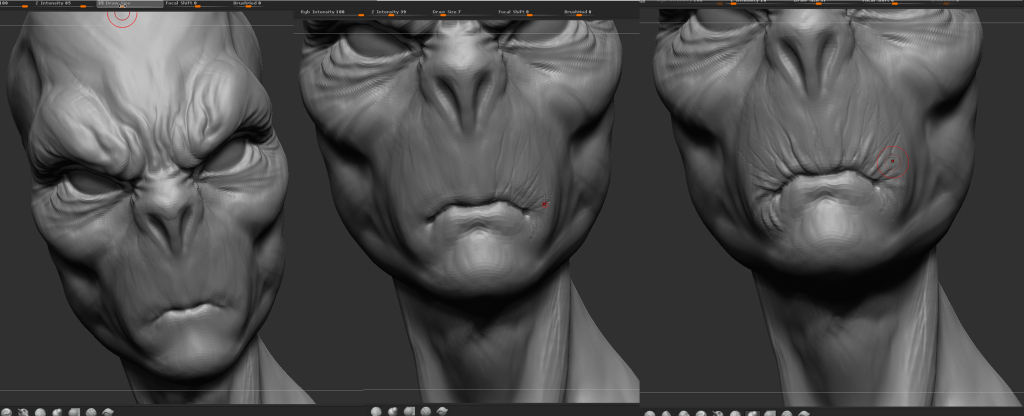
Task: Click BrushMod 0 slider in middle viewport
Action: tap(579, 12)
